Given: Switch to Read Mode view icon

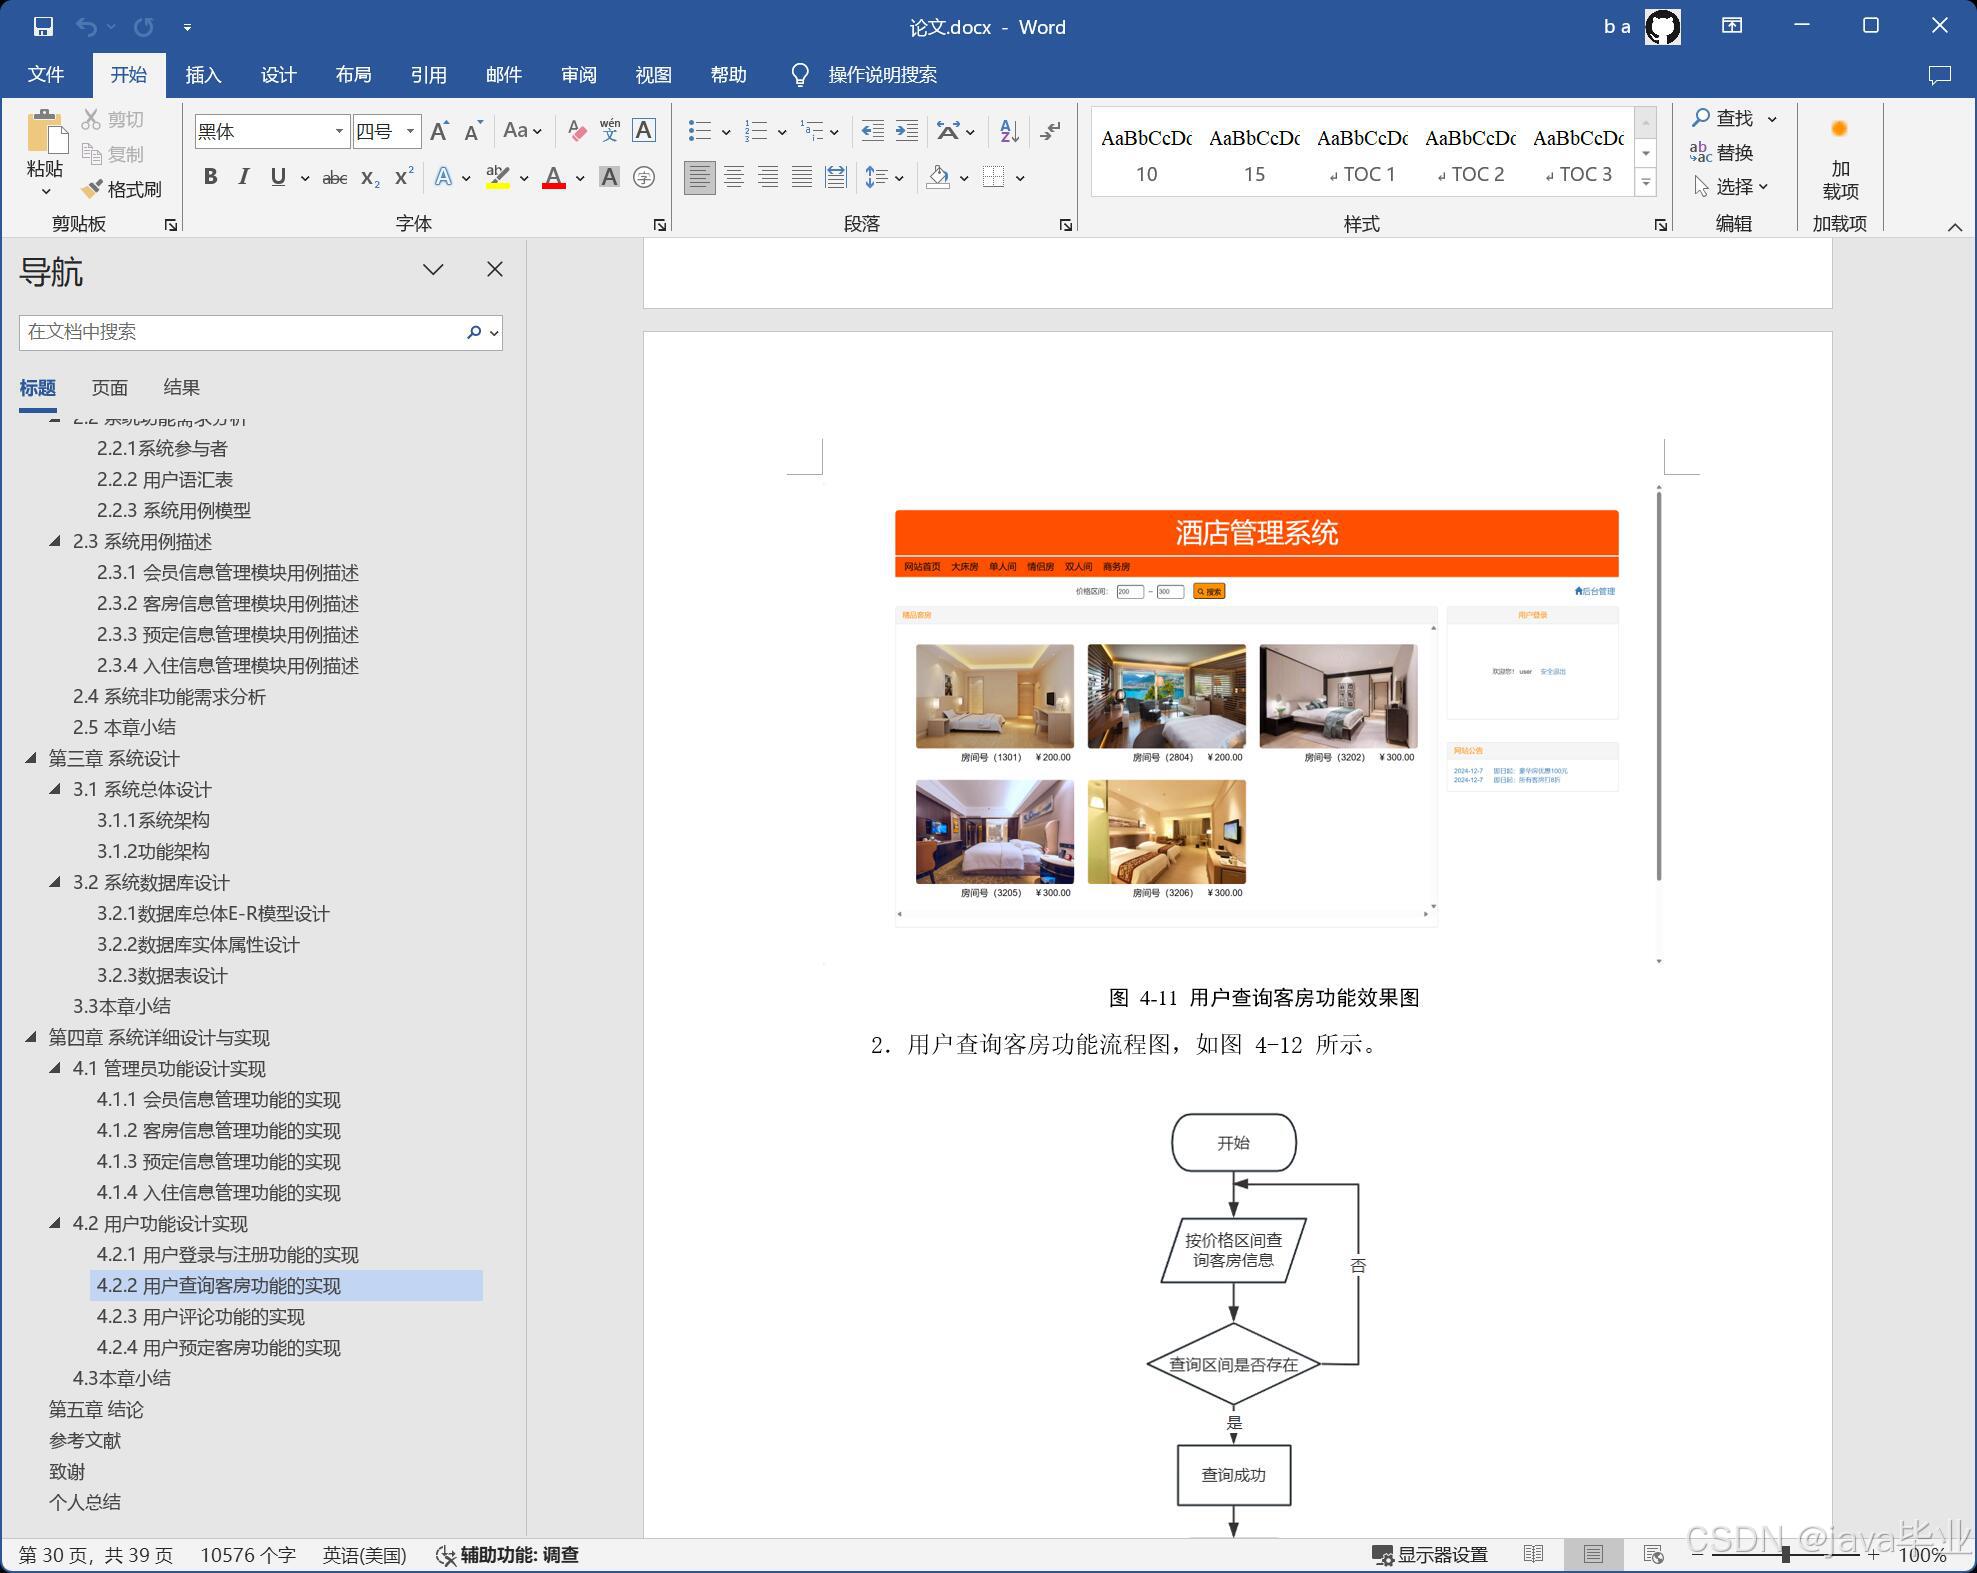Looking at the screenshot, I should click(x=1533, y=1554).
